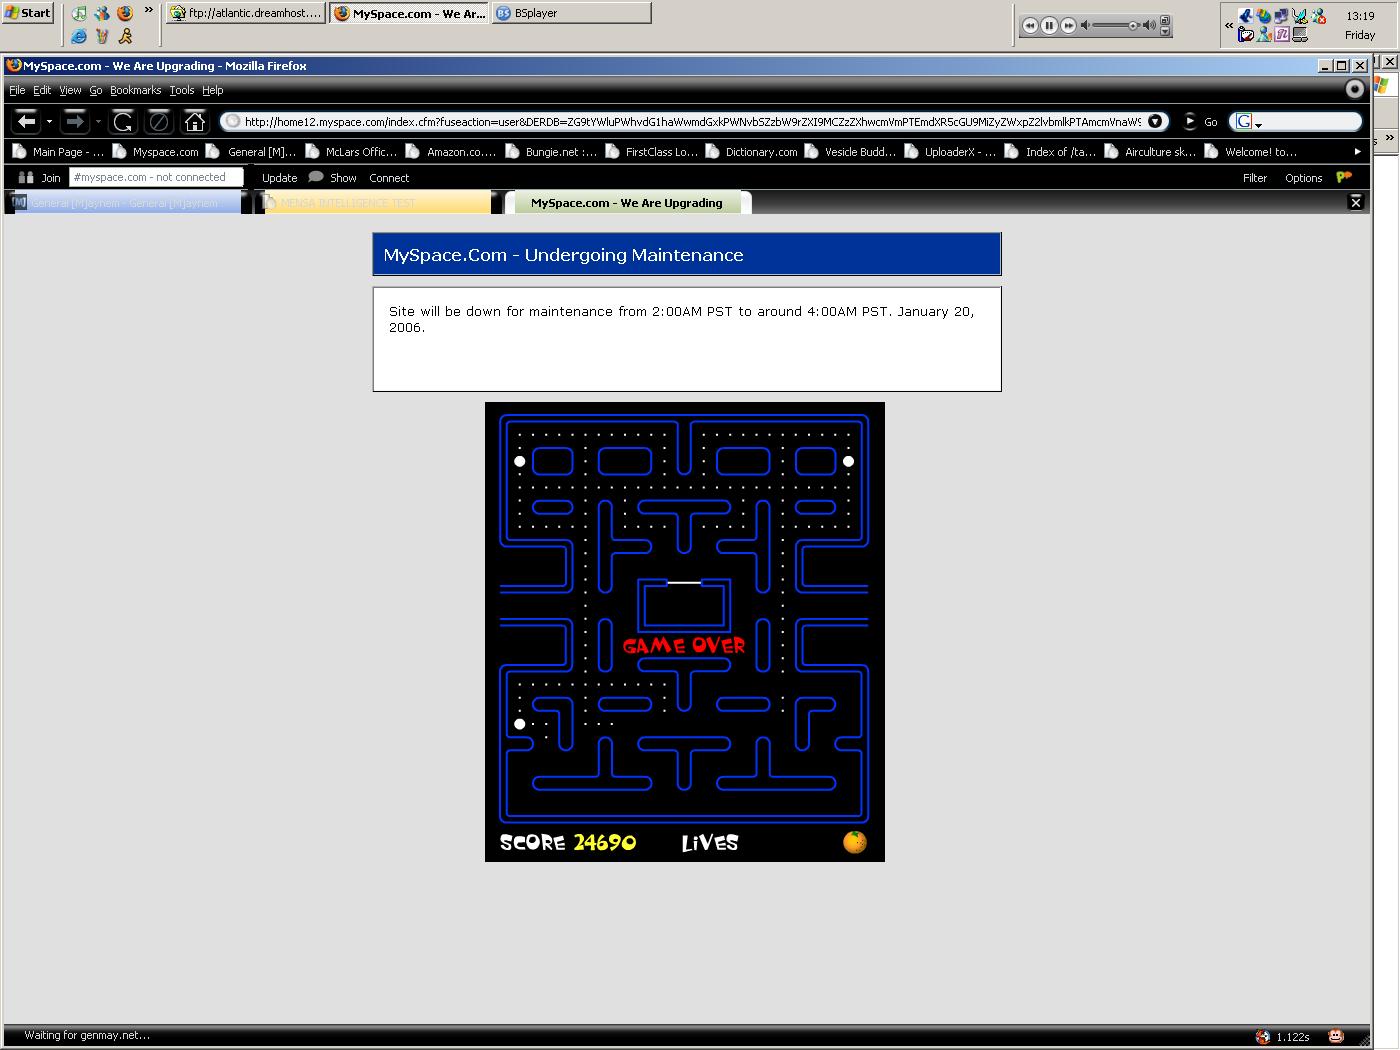
Task: Click the #myspace.com channel input field
Action: pyautogui.click(x=156, y=177)
